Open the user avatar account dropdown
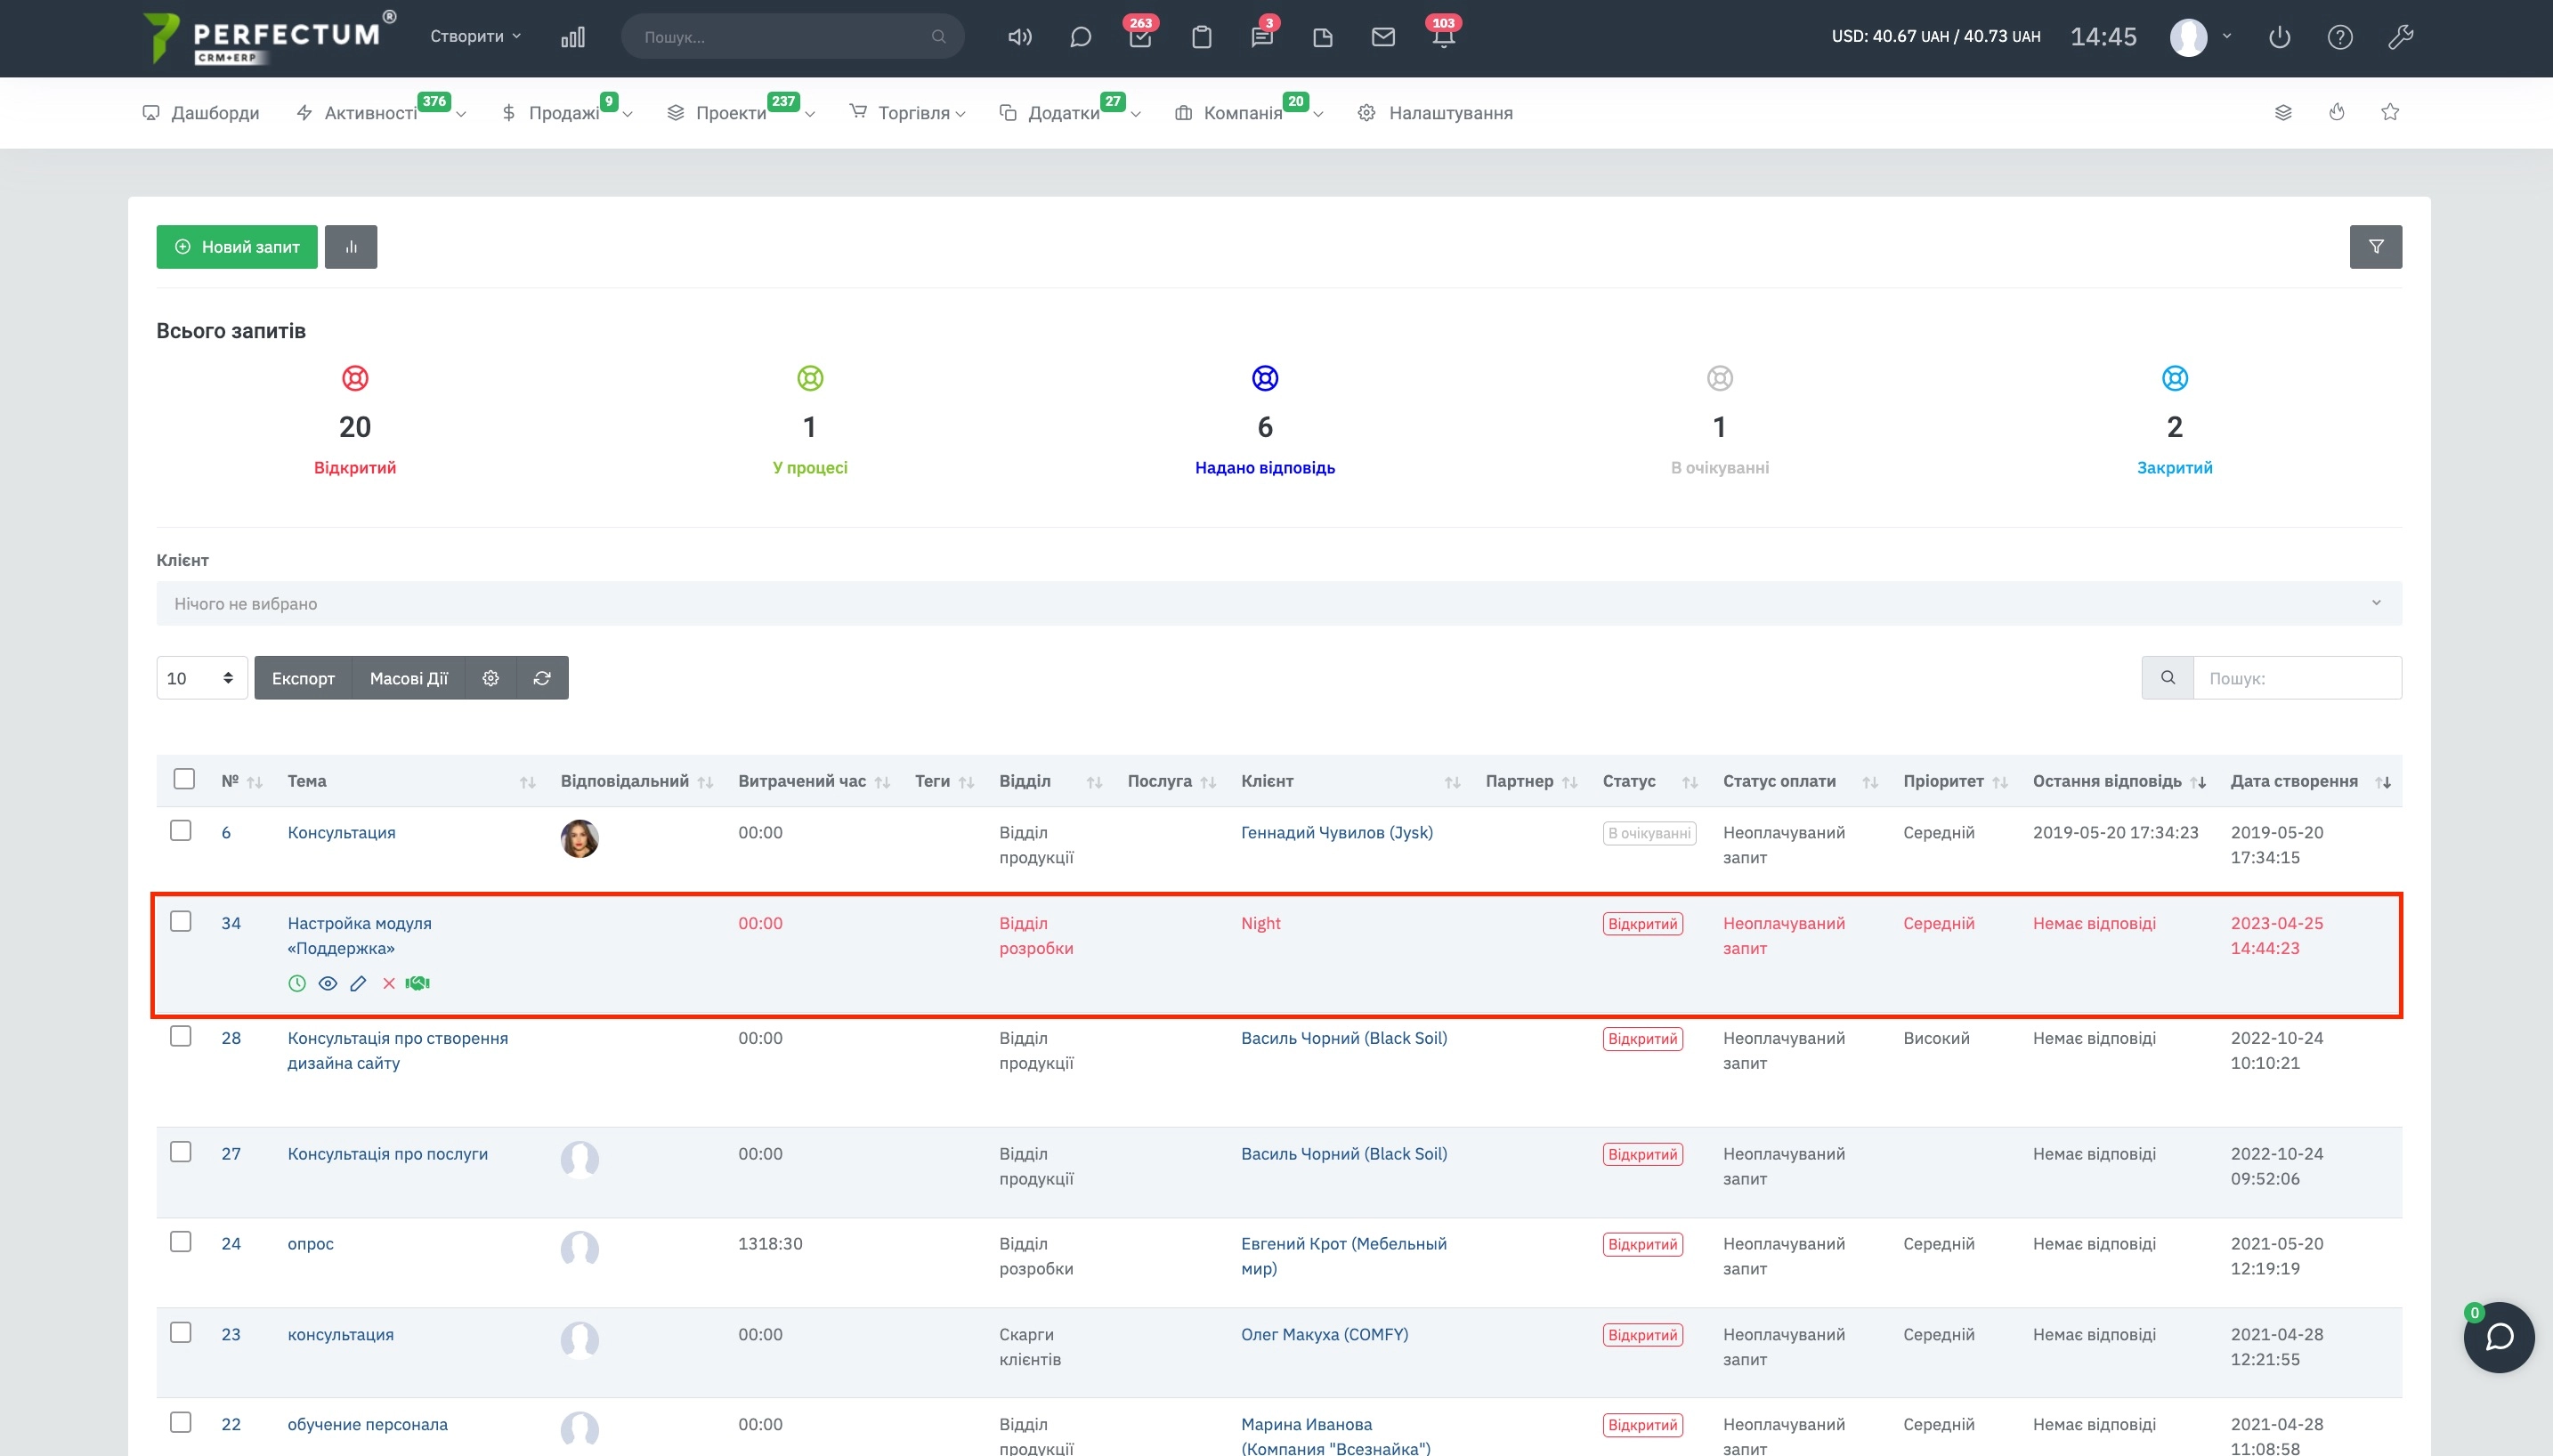This screenshot has width=2553, height=1456. coord(2200,37)
